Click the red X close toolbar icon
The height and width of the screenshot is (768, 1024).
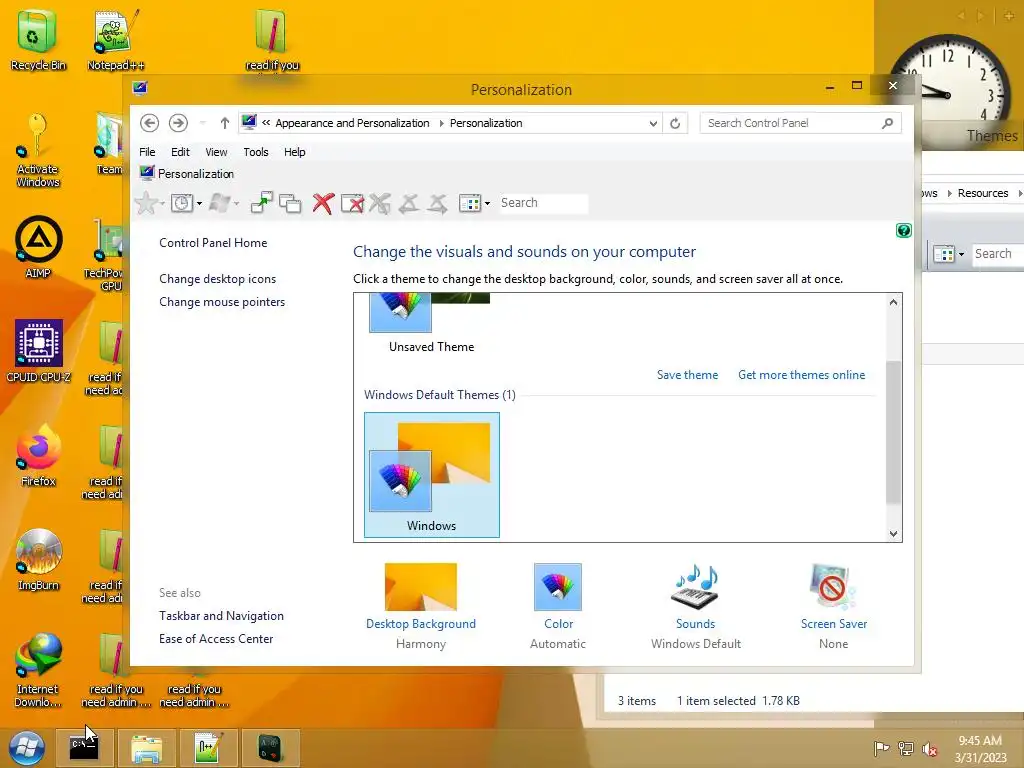[323, 203]
